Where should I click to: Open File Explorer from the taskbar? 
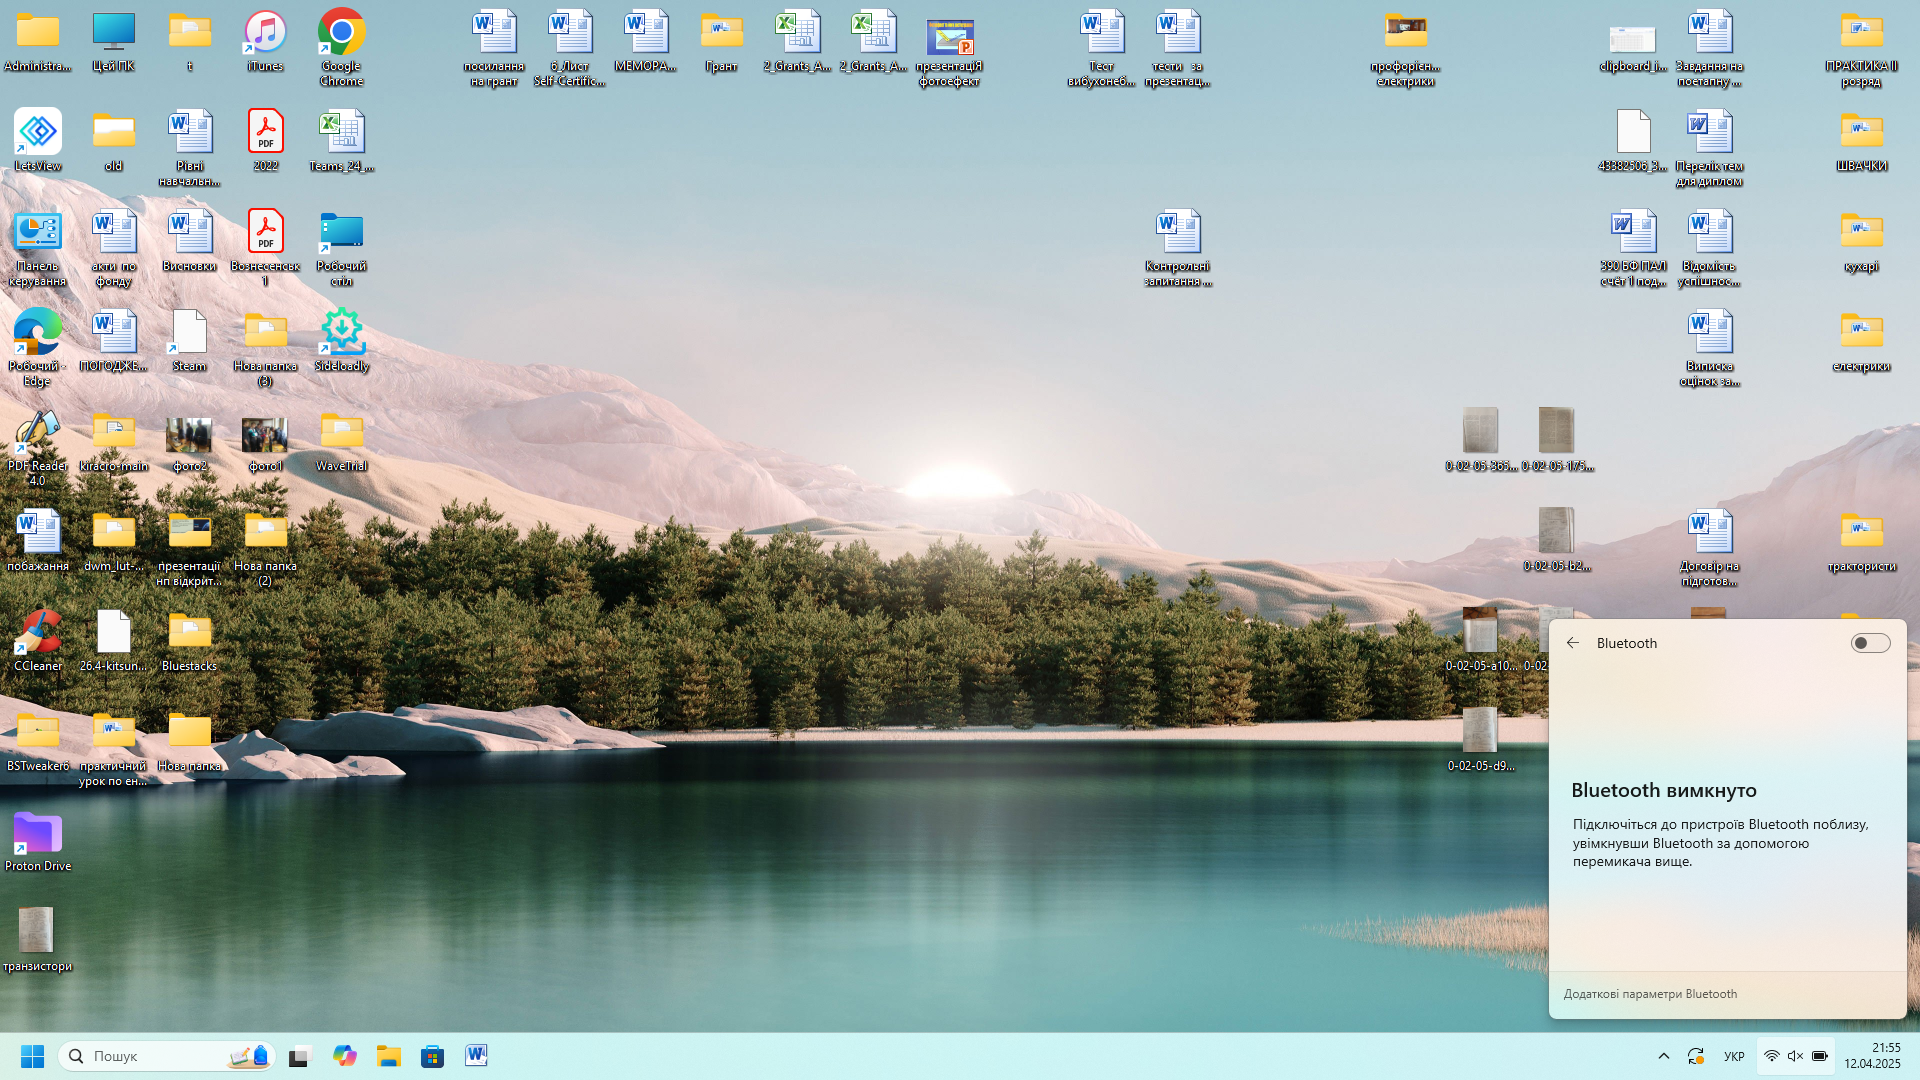coord(389,1056)
